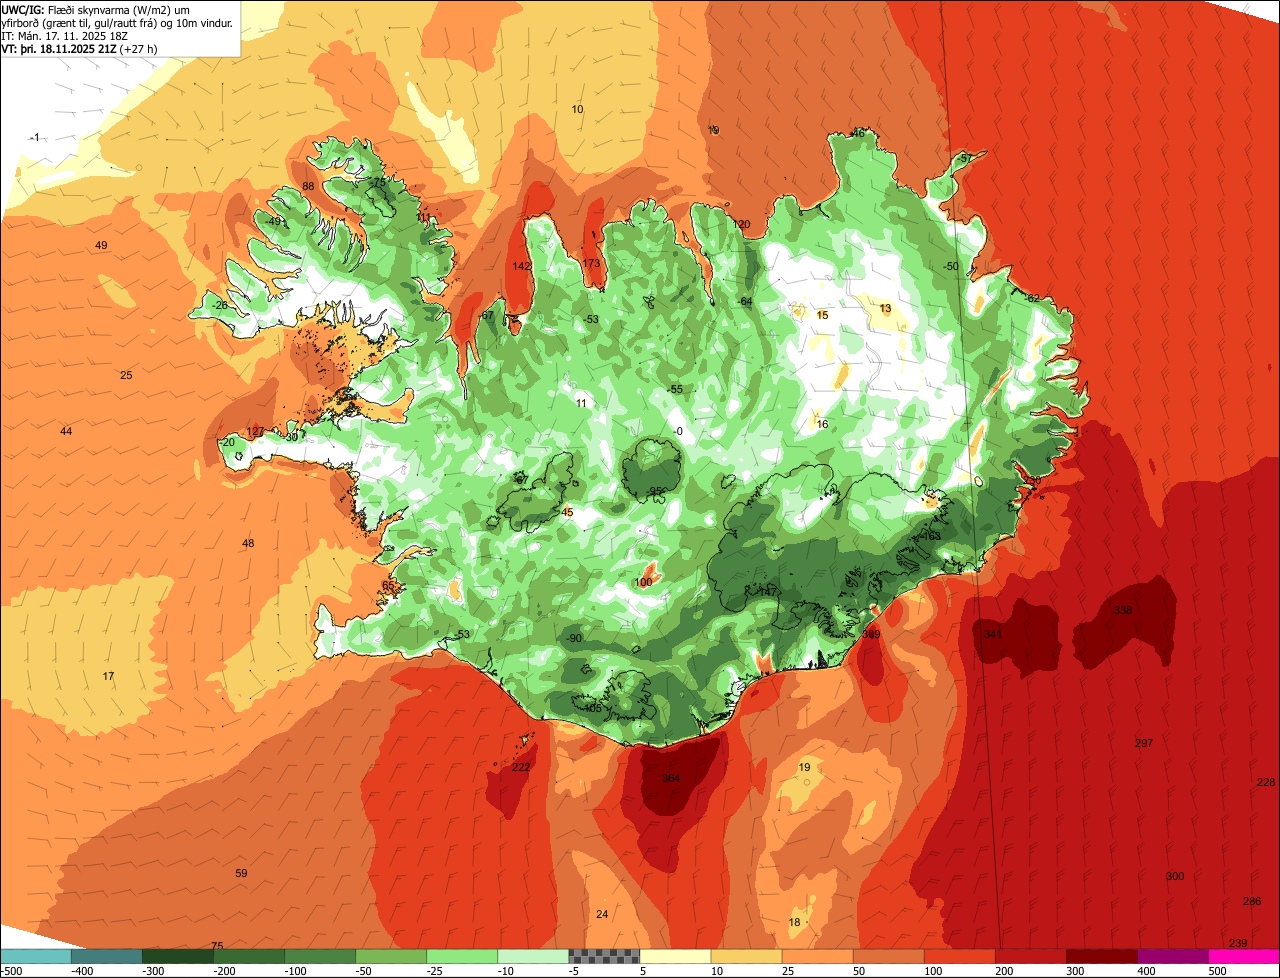
Task: Click the 120 value on the north coast
Action: 741,224
